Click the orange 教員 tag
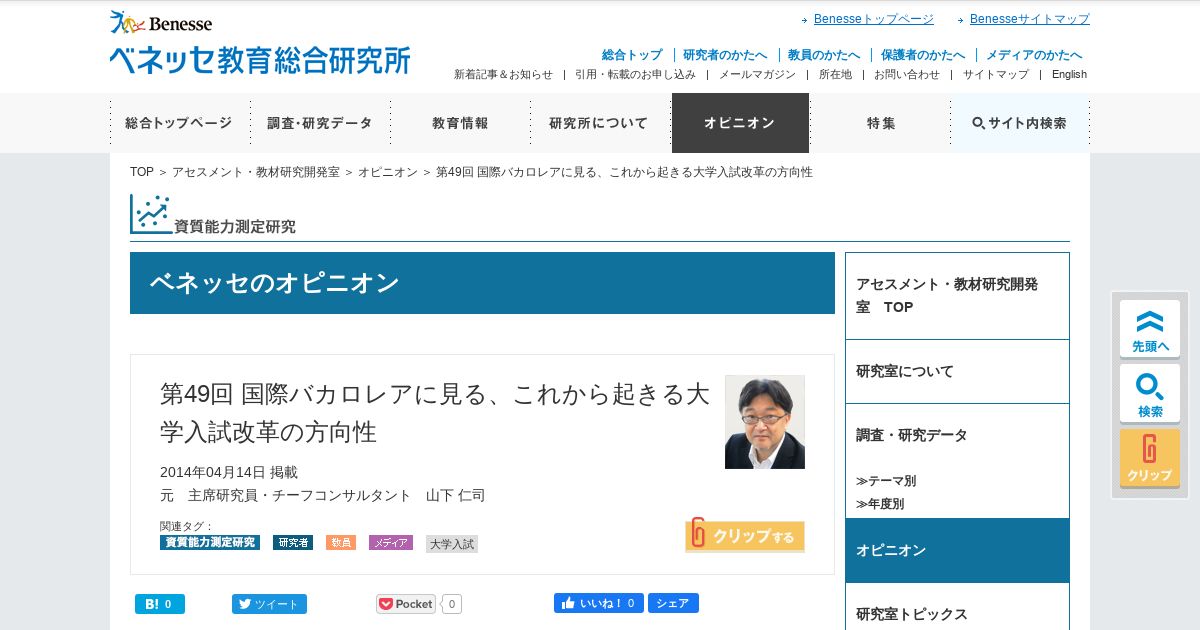 341,542
